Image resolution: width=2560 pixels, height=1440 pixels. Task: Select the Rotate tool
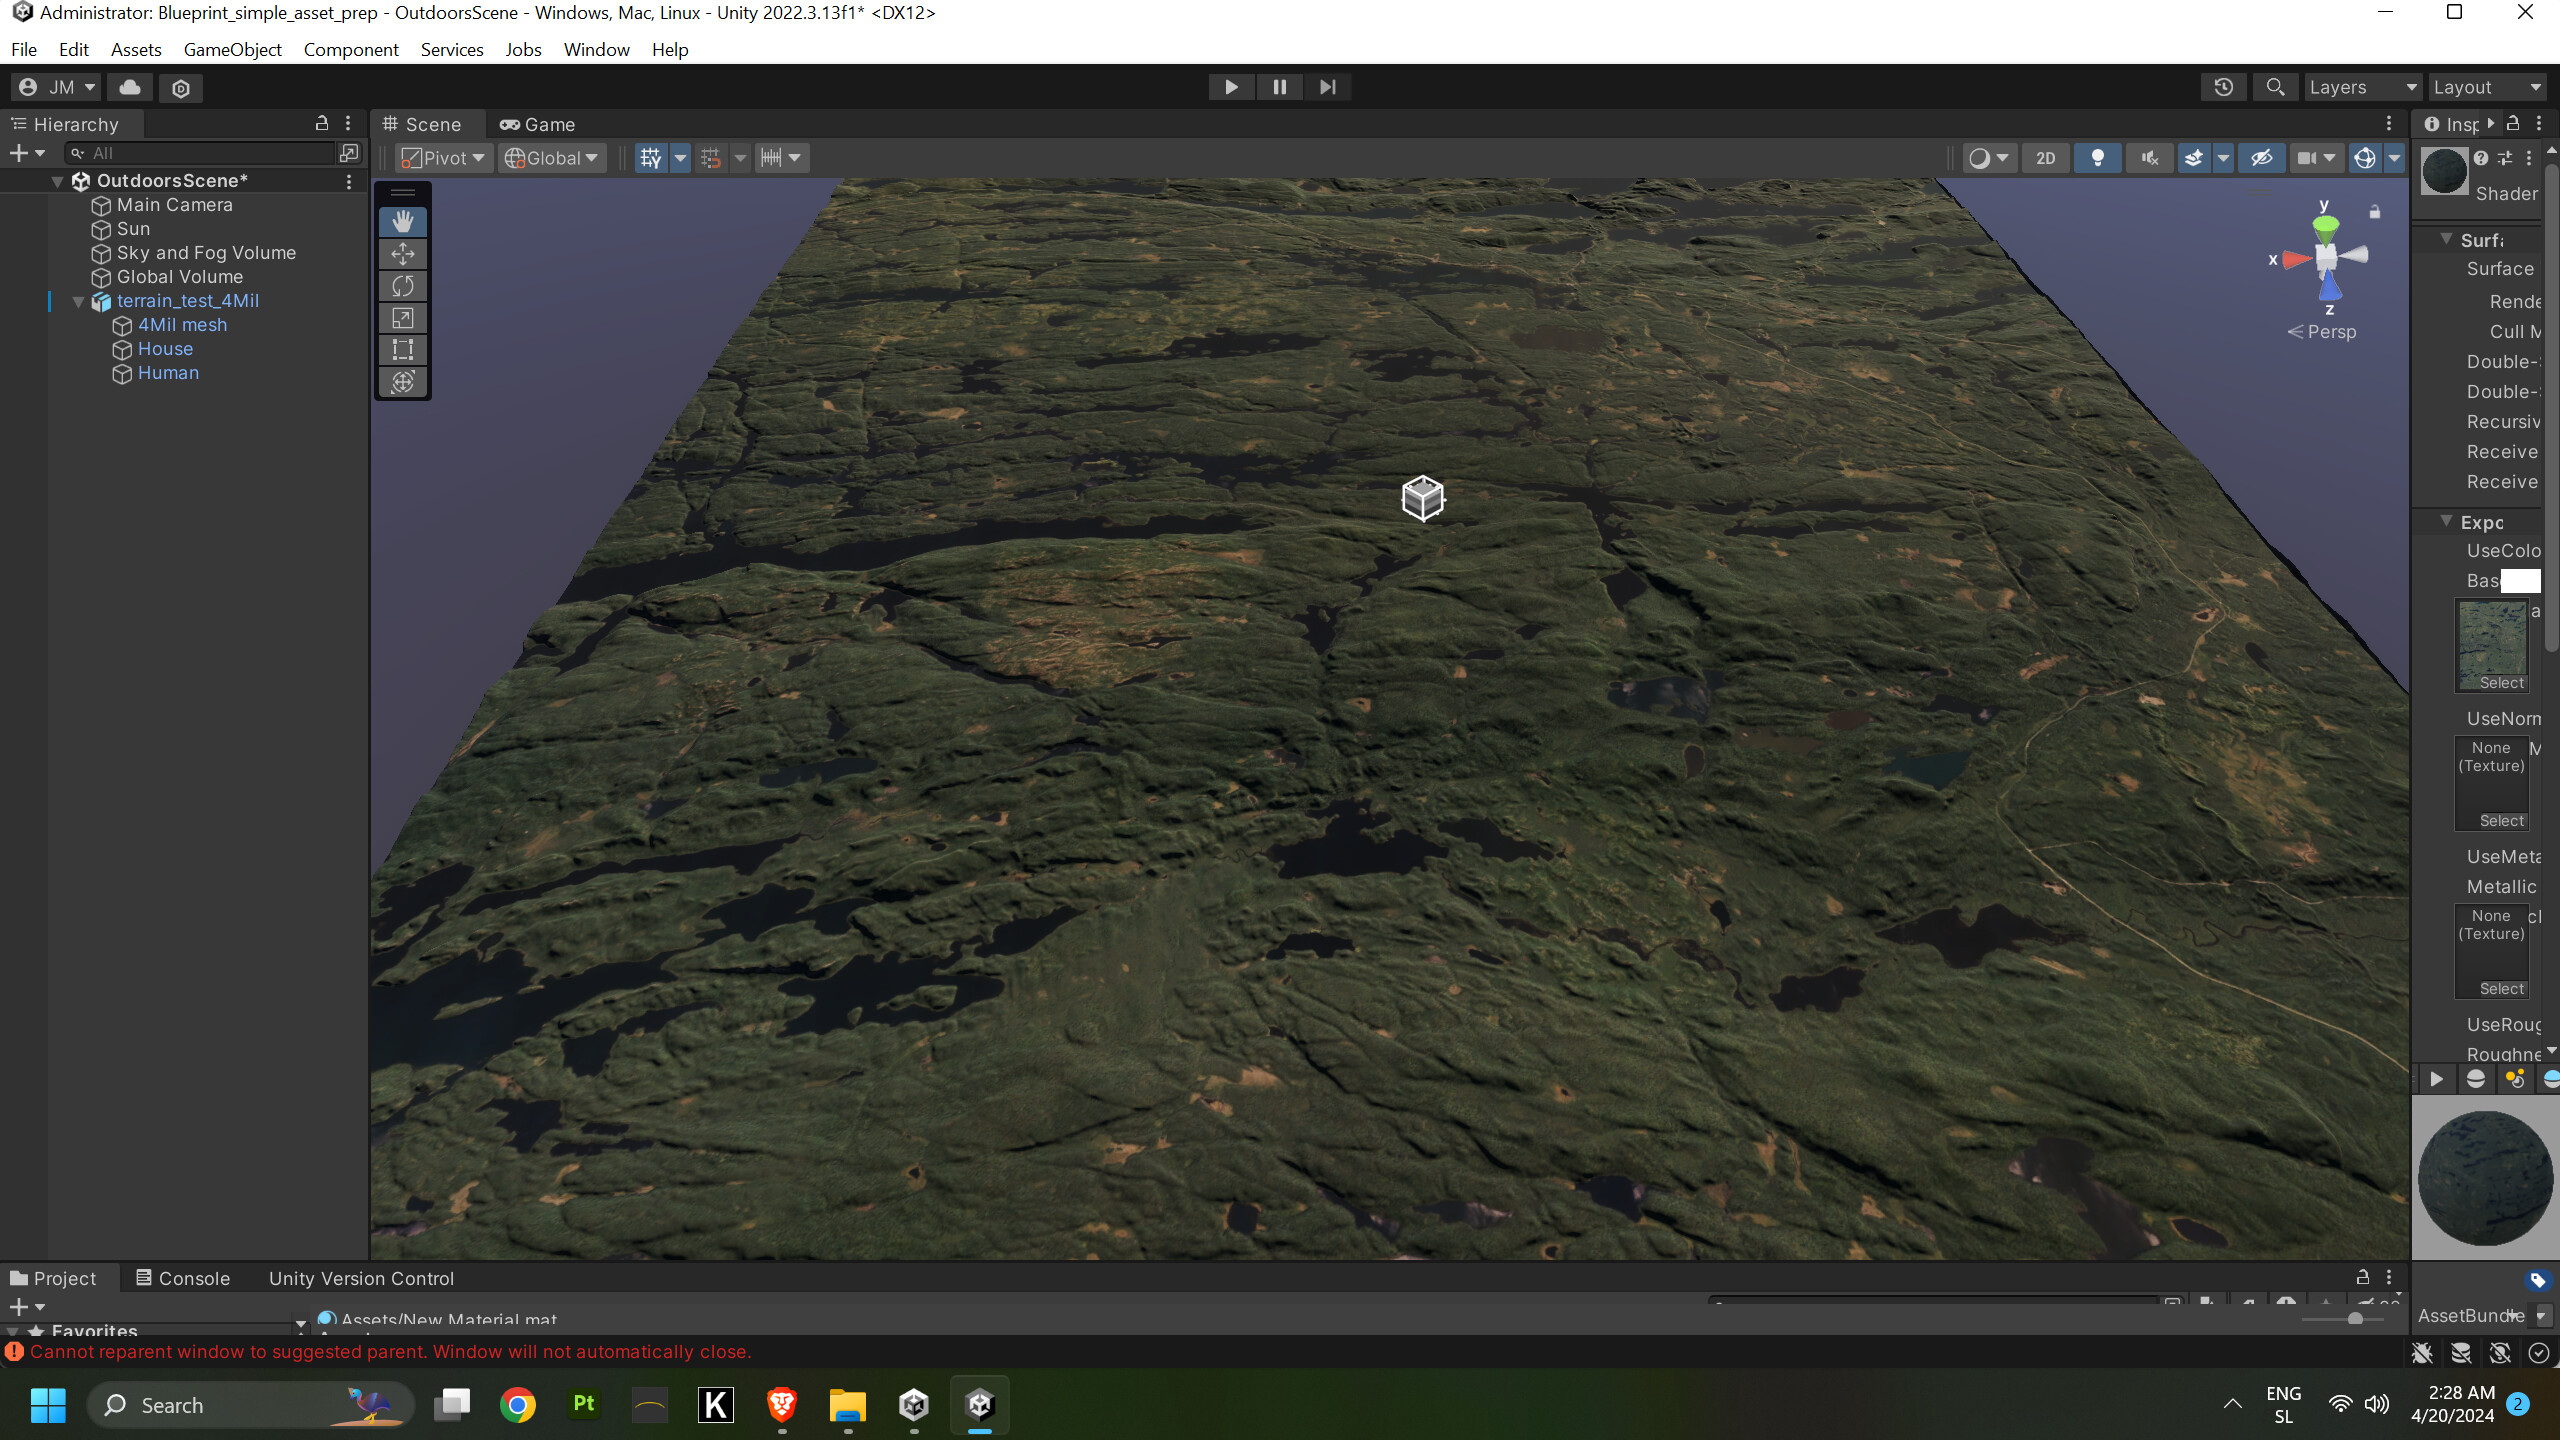(403, 286)
